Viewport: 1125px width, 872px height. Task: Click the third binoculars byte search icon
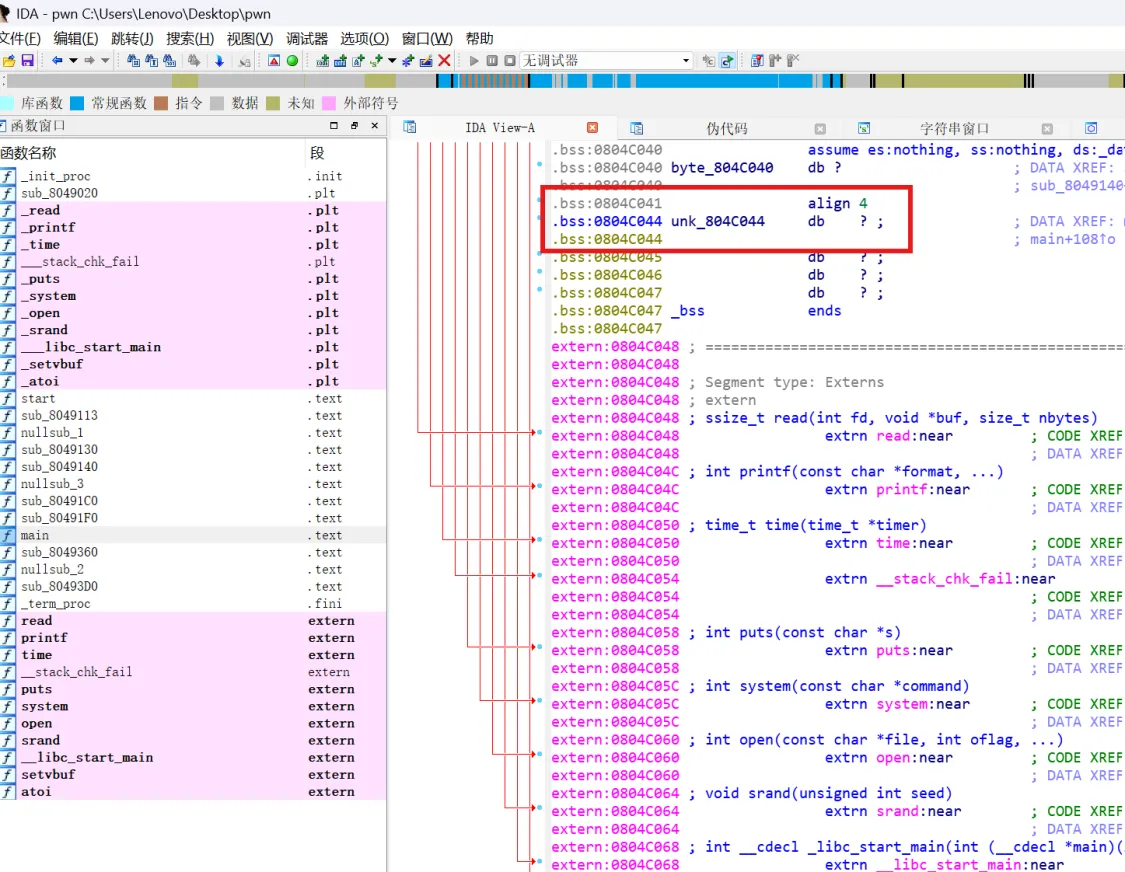tap(169, 61)
